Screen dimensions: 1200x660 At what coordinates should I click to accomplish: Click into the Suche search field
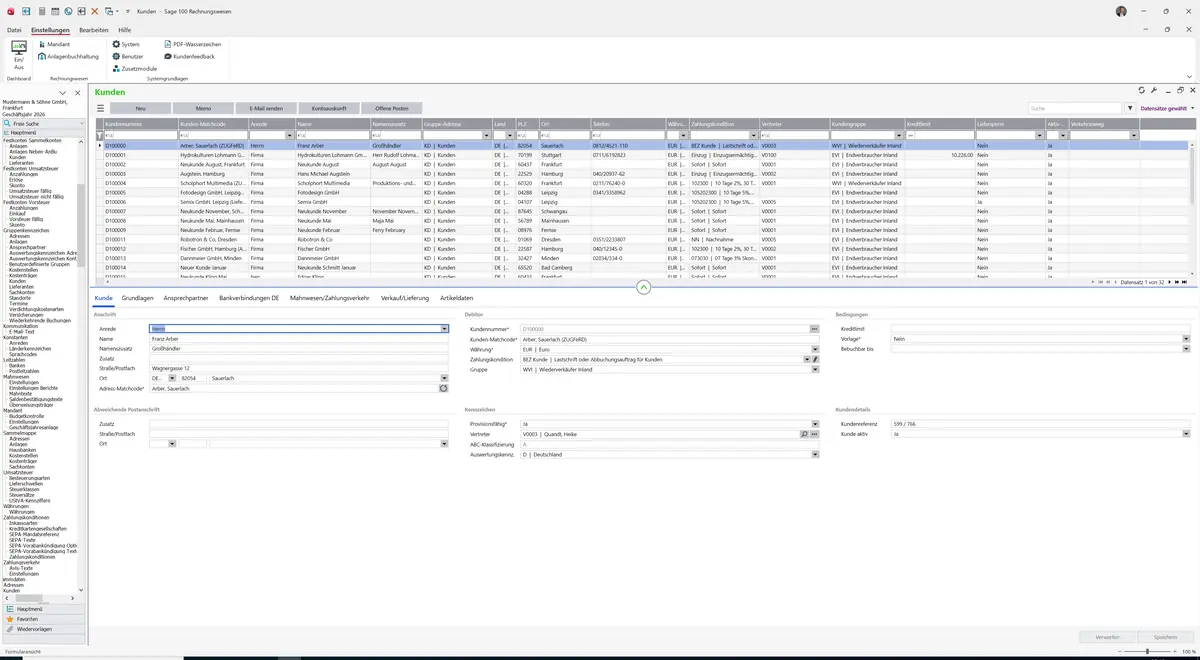[1075, 108]
